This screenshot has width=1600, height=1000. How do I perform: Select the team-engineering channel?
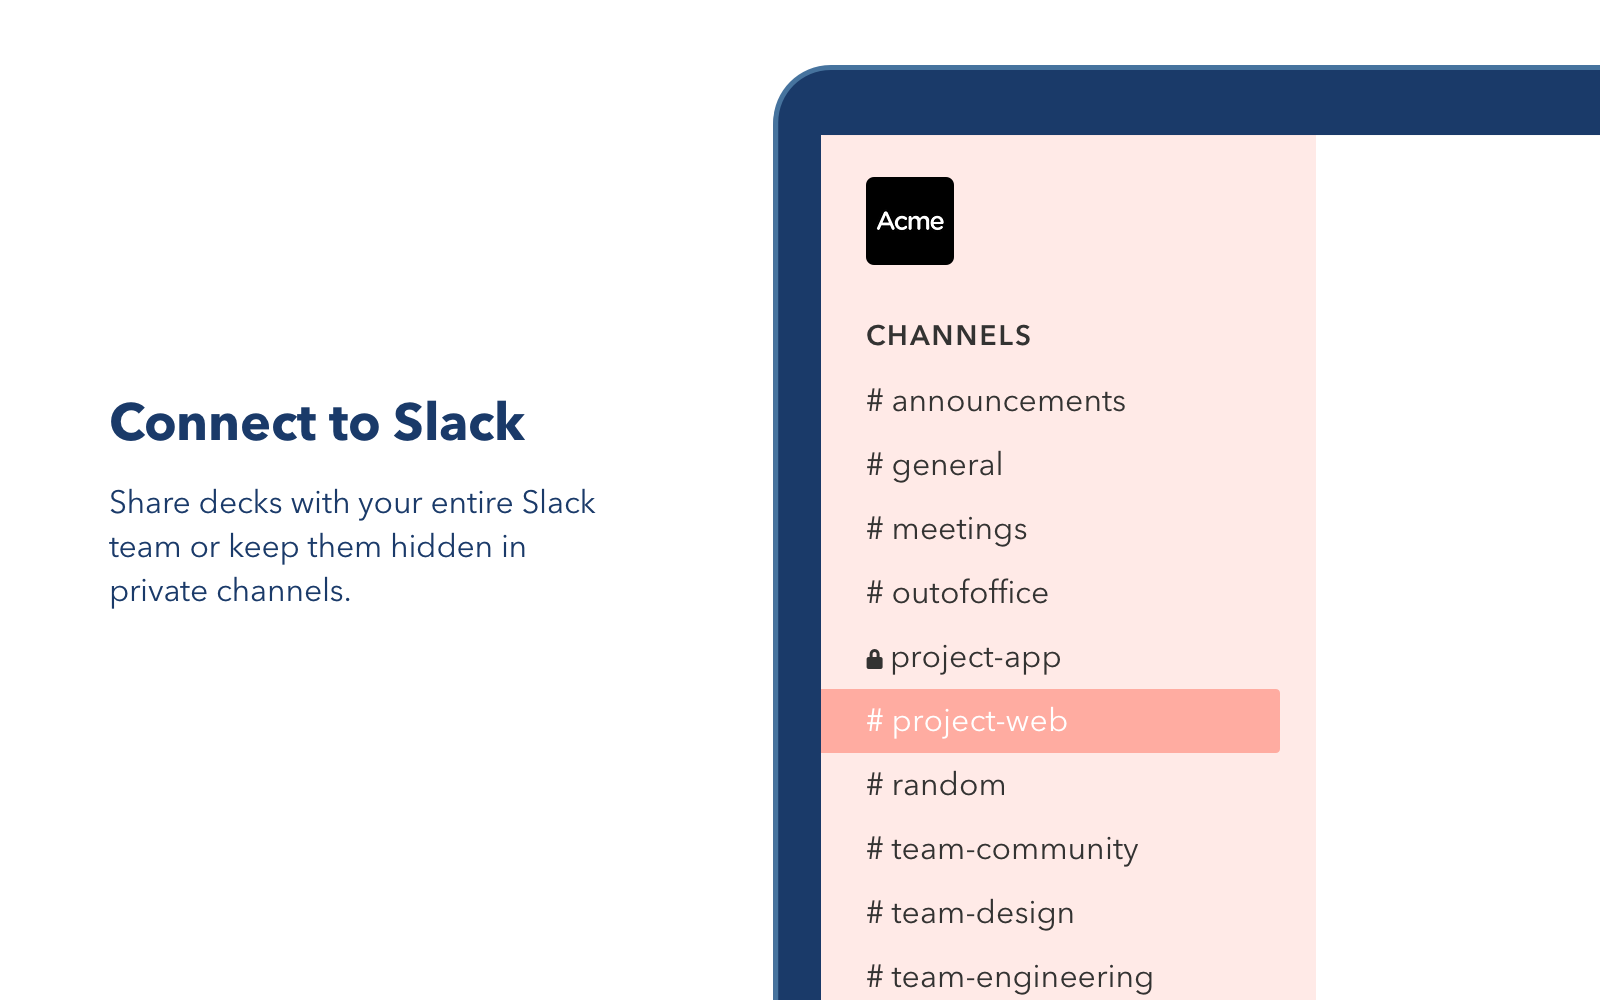[x=1009, y=977]
